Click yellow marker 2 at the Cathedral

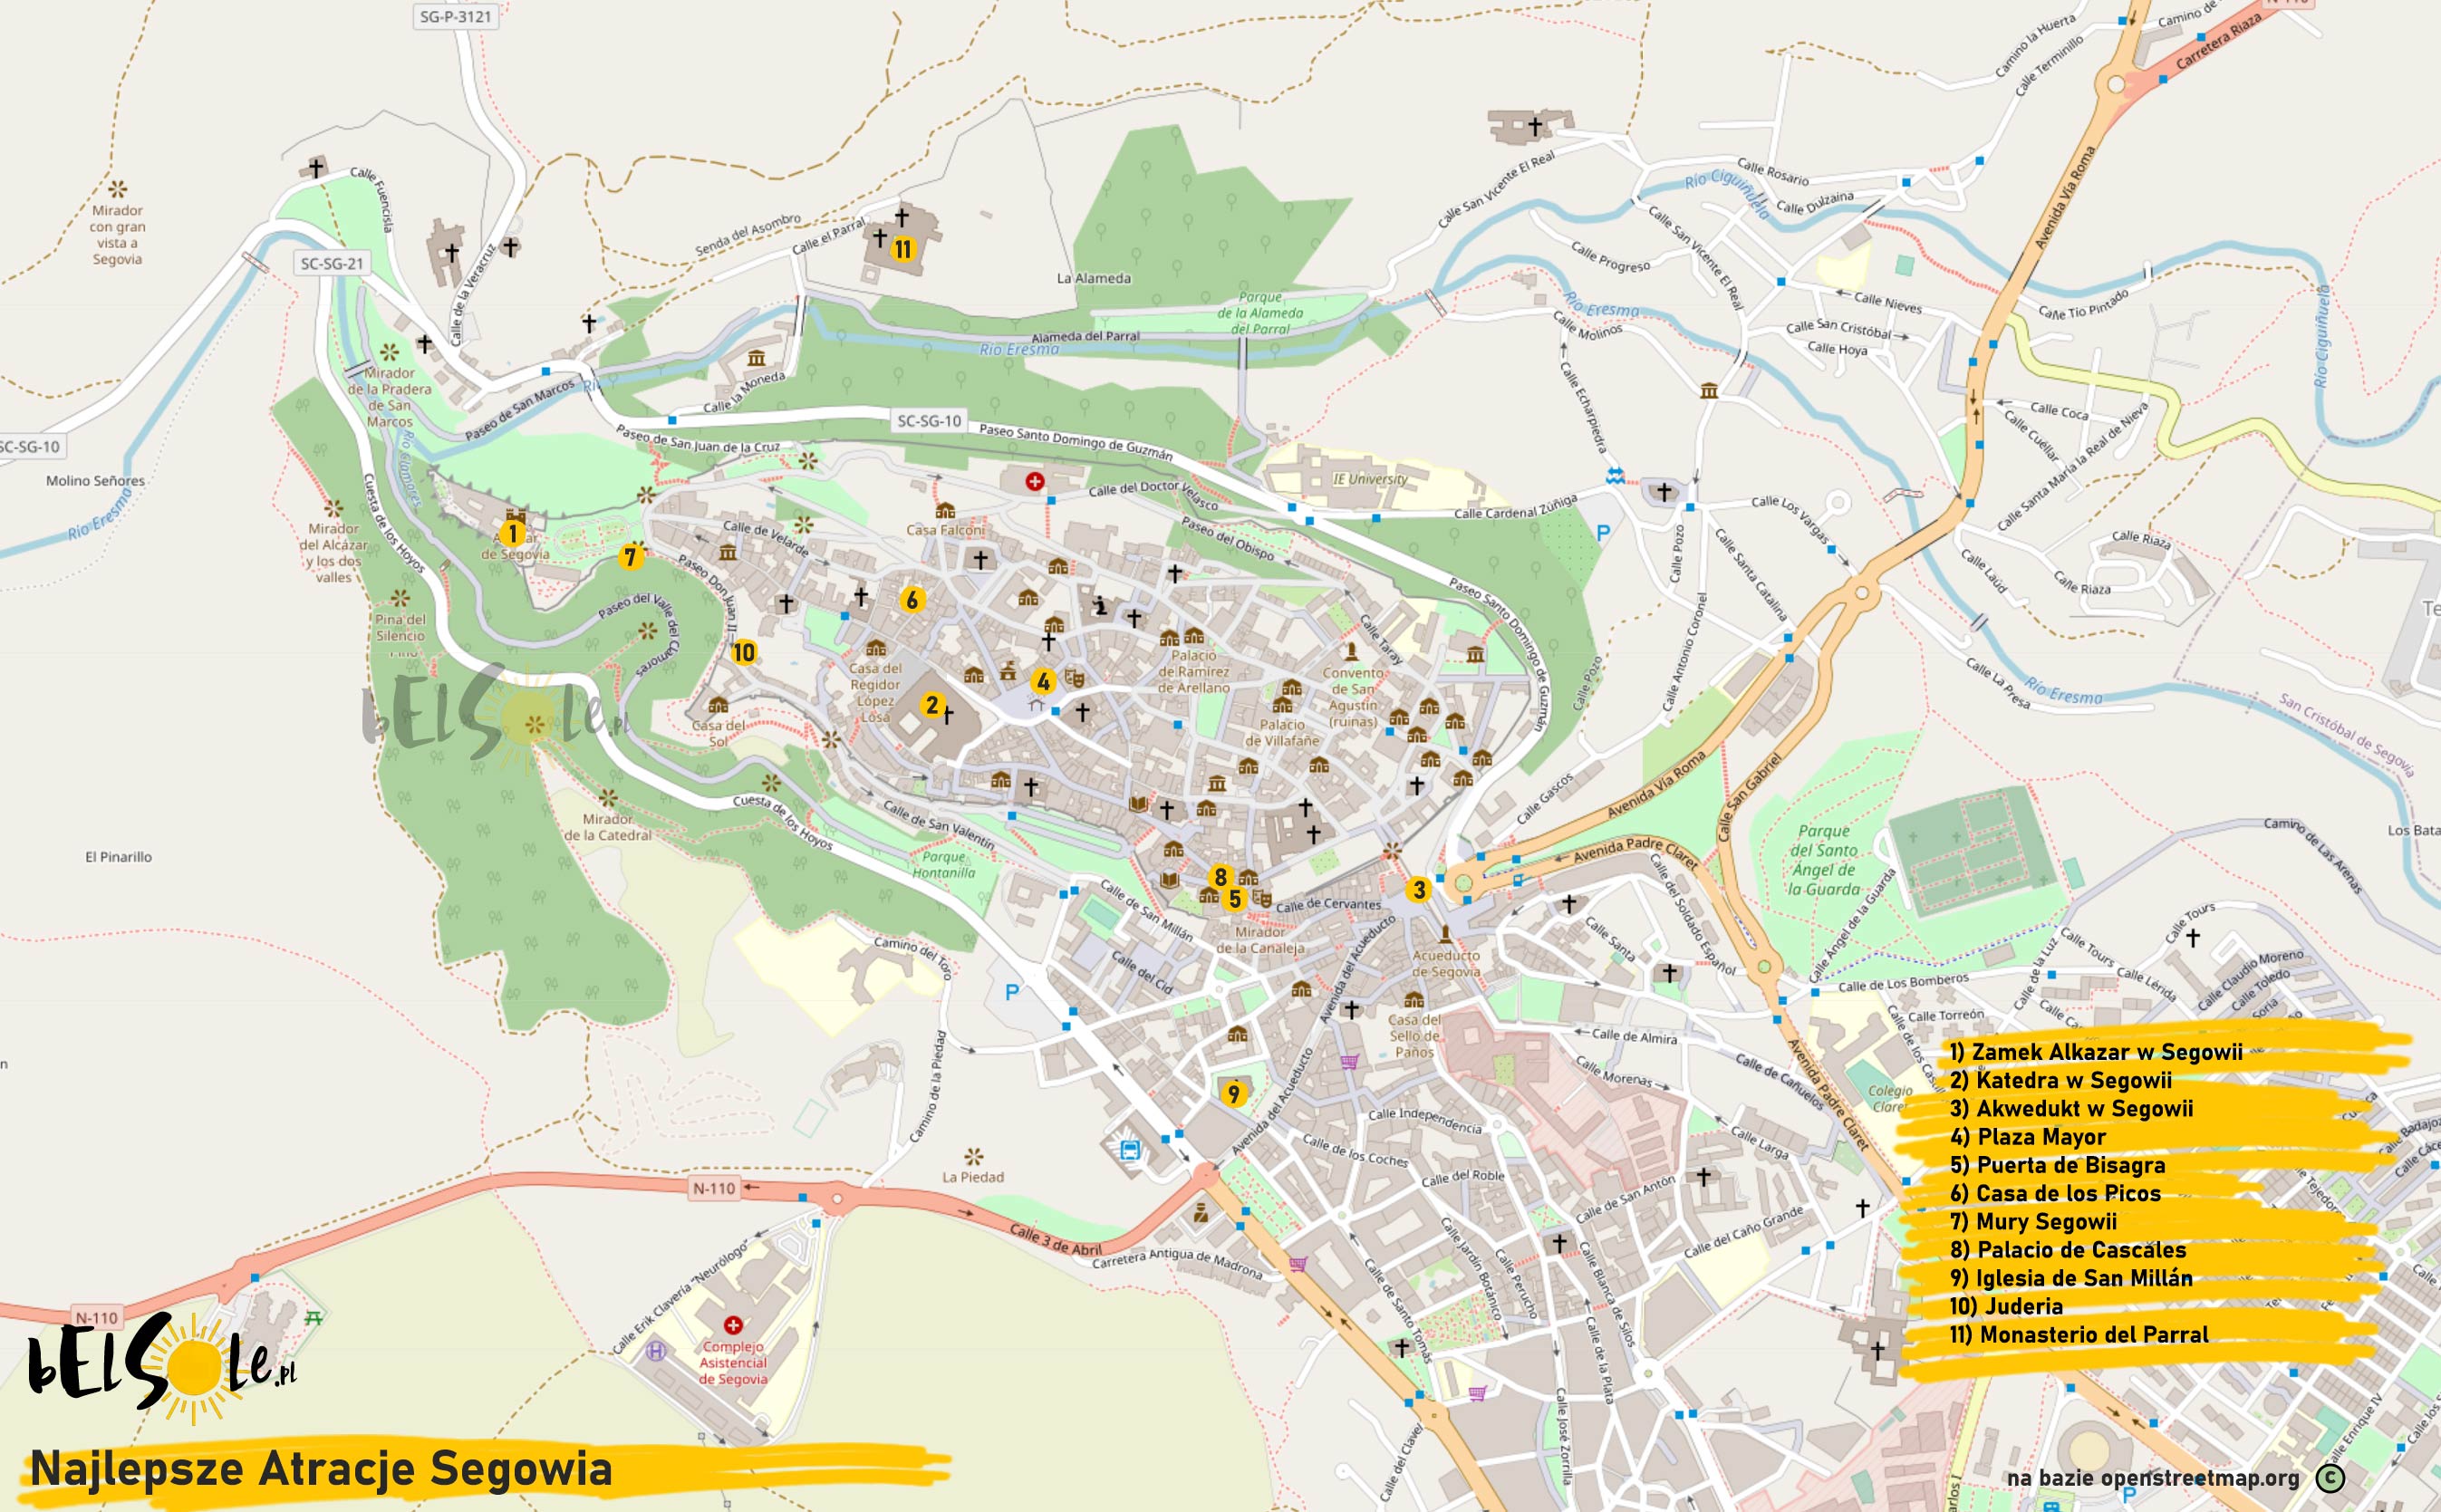[932, 705]
